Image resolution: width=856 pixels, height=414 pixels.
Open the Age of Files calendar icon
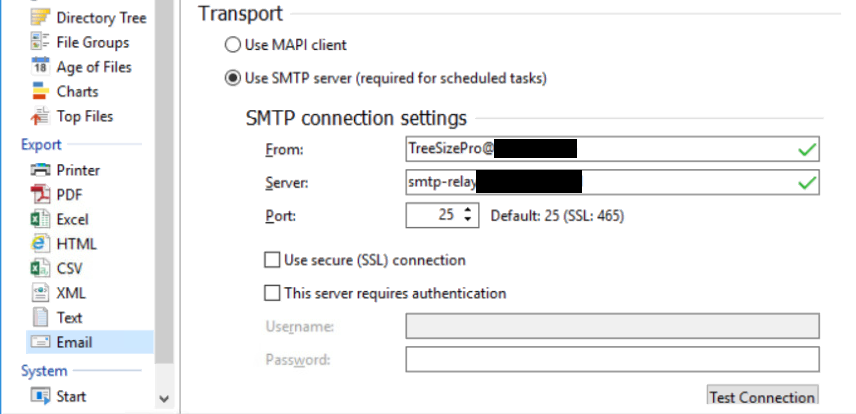[x=40, y=67]
